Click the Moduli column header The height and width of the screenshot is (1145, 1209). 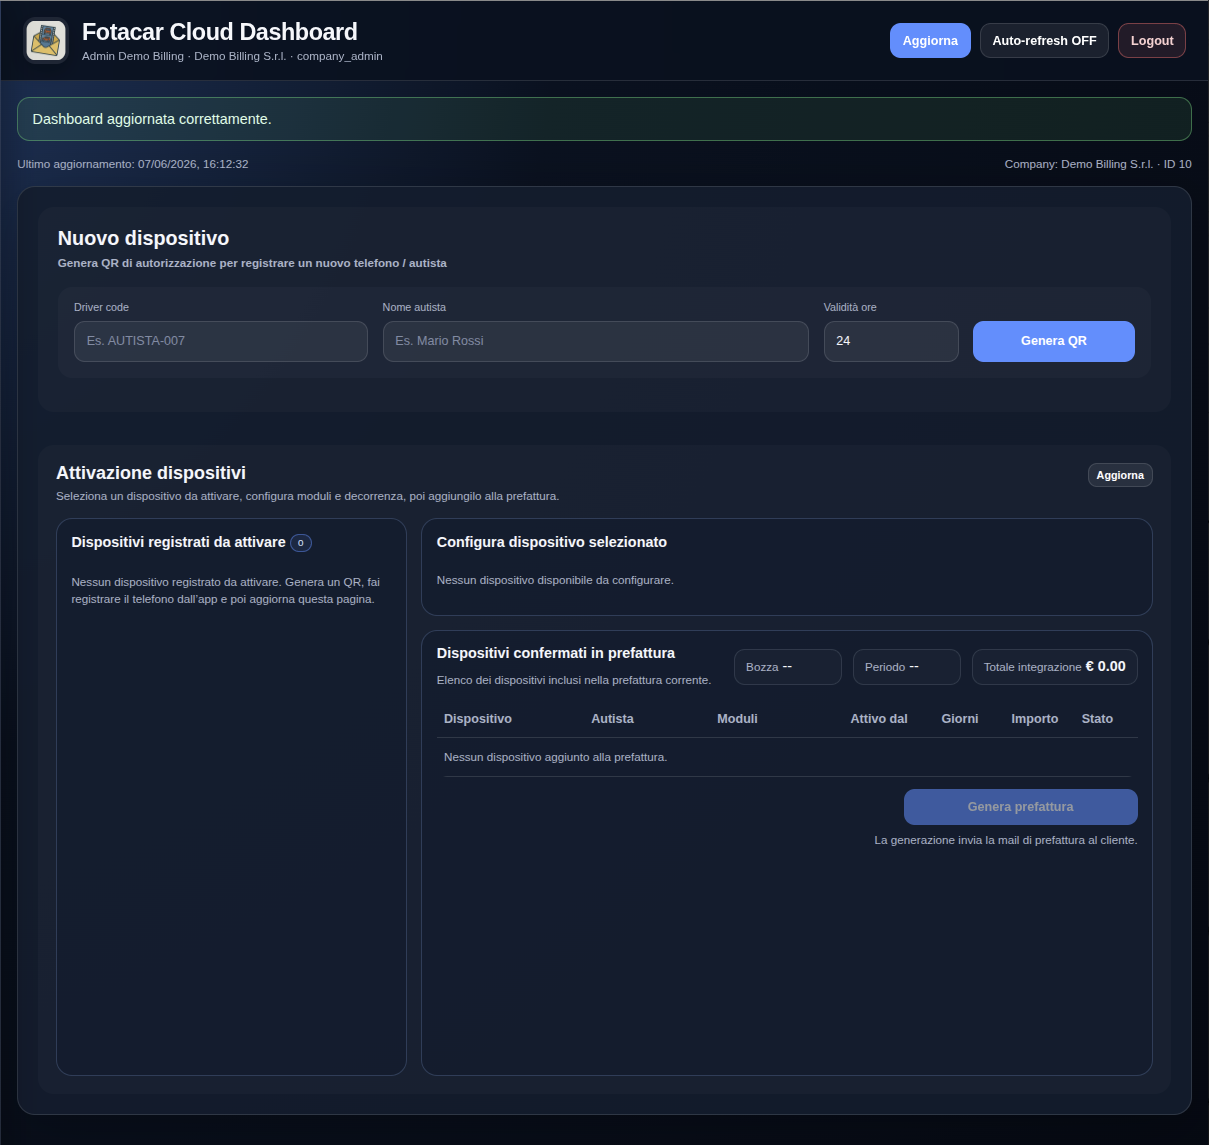pyautogui.click(x=737, y=719)
